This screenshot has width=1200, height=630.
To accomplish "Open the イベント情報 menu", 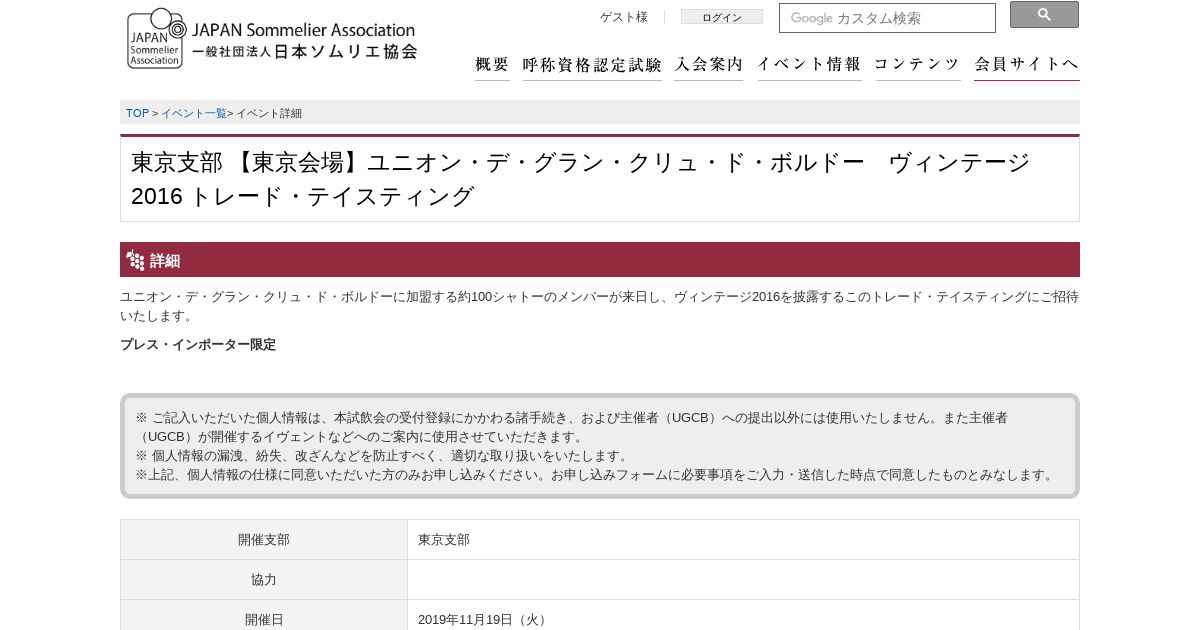I will (x=809, y=64).
